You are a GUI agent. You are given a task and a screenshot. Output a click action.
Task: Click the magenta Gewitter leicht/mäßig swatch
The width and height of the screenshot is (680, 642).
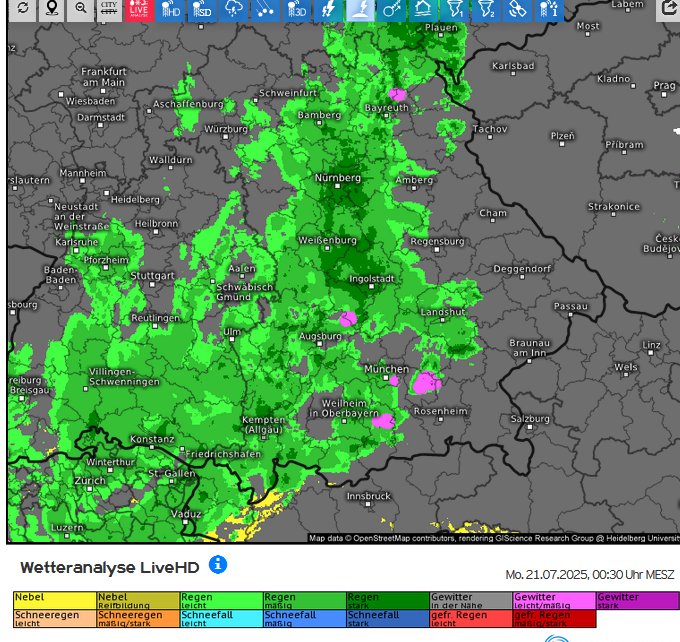553,600
